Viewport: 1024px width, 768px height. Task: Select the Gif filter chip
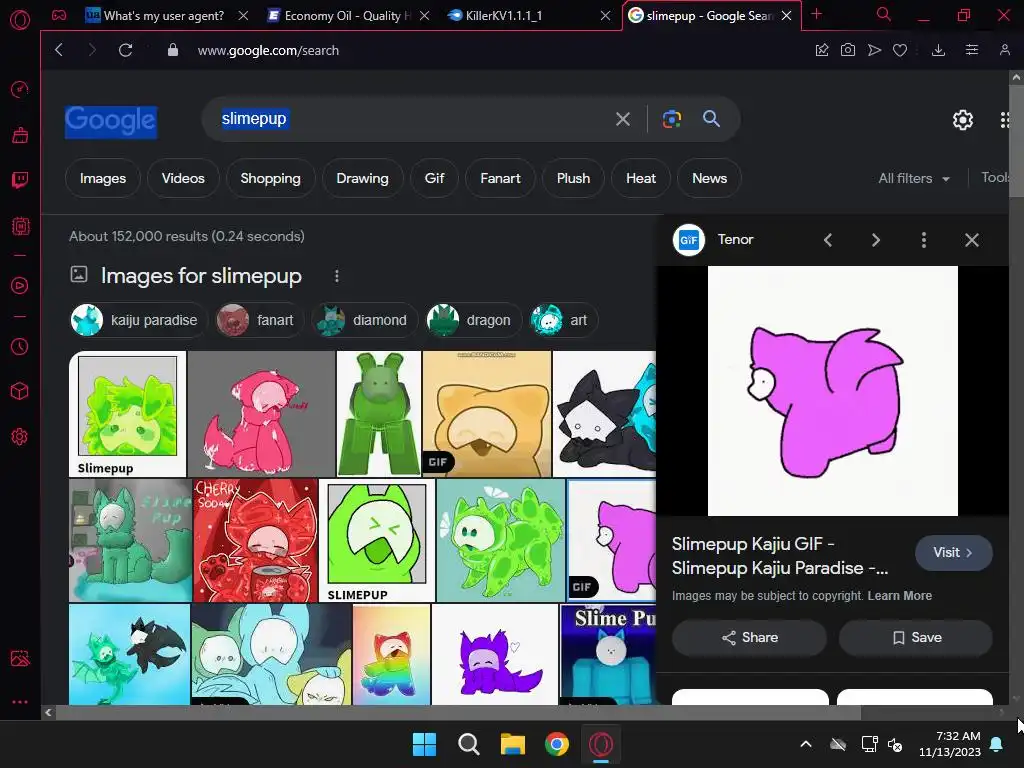coord(434,178)
